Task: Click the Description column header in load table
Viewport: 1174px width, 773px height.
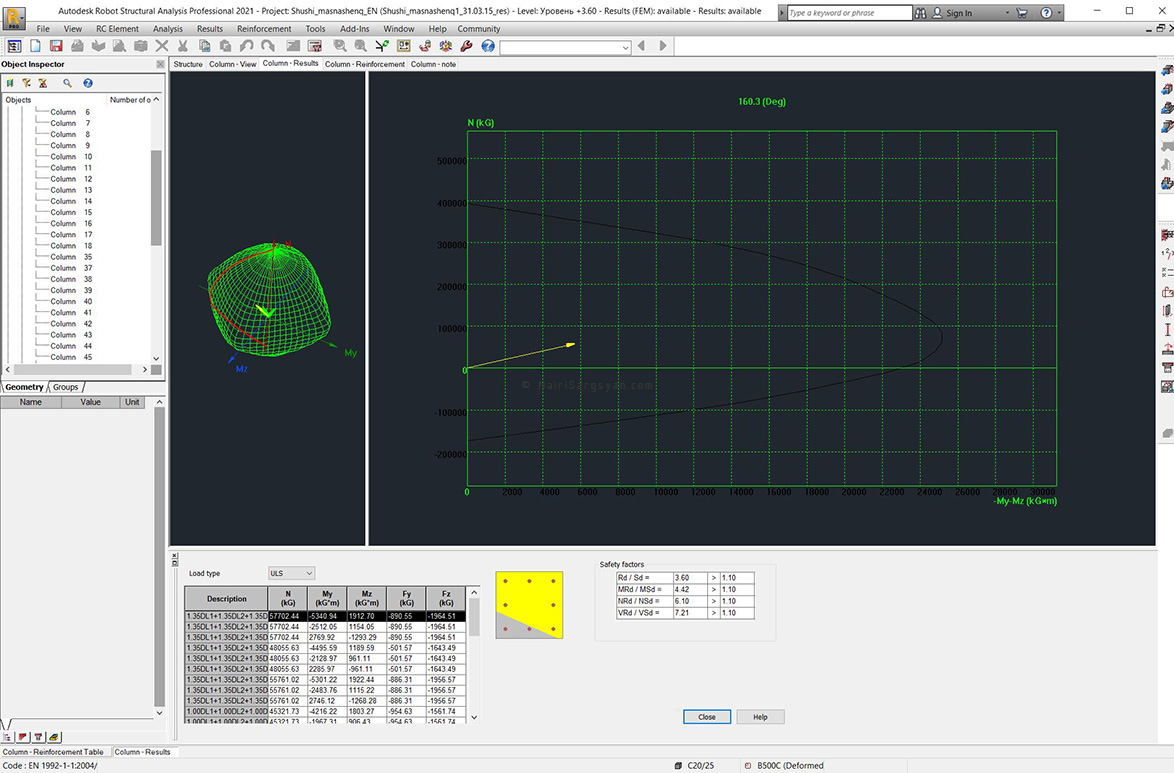Action: pos(226,598)
